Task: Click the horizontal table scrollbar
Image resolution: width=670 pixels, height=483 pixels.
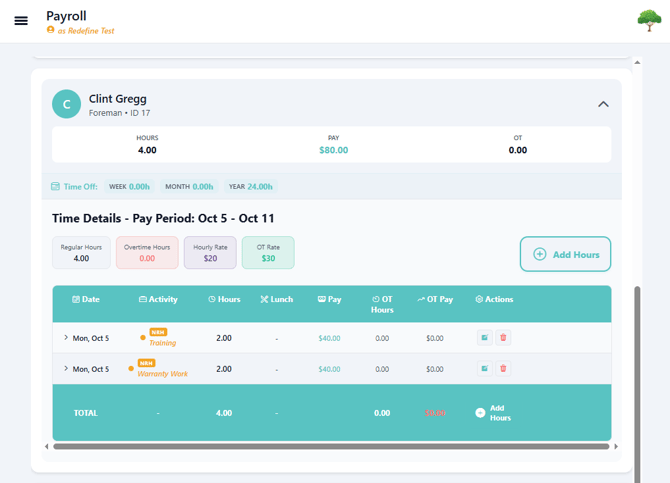Action: (331, 446)
